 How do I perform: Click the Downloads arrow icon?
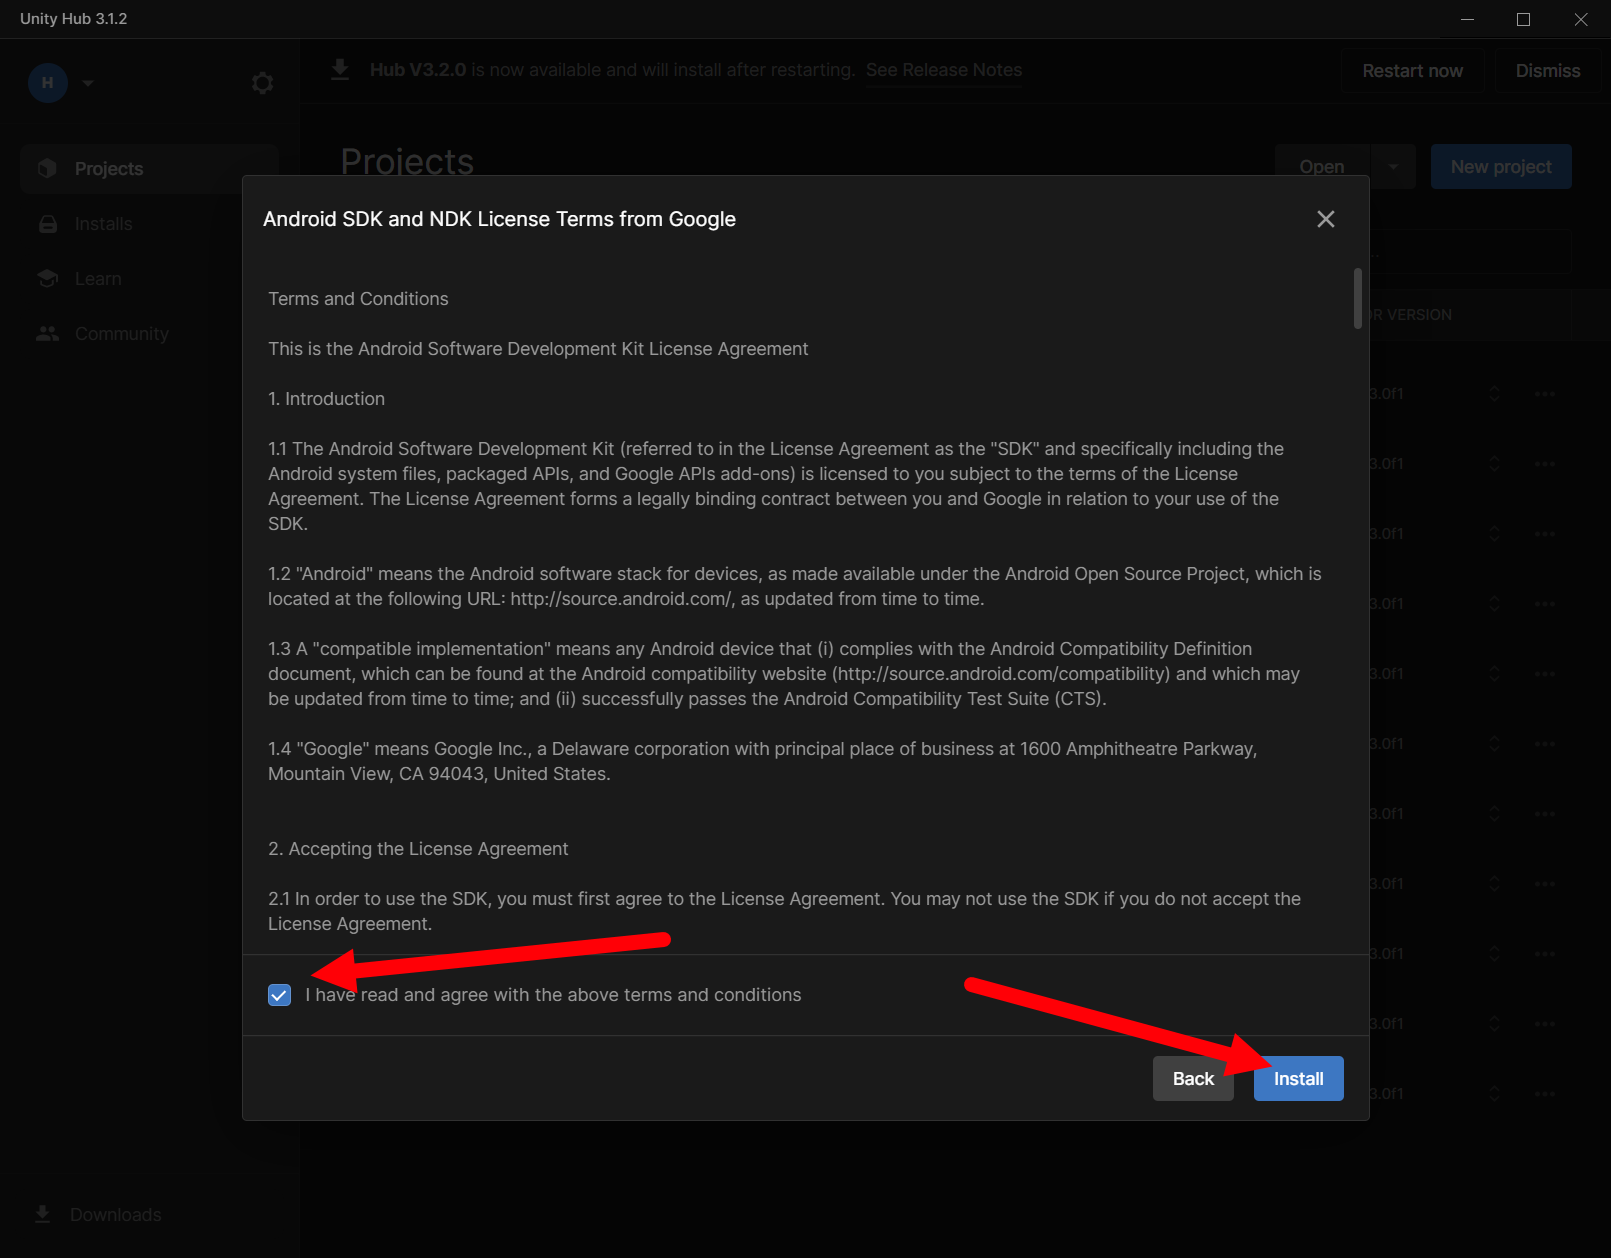(x=42, y=1214)
